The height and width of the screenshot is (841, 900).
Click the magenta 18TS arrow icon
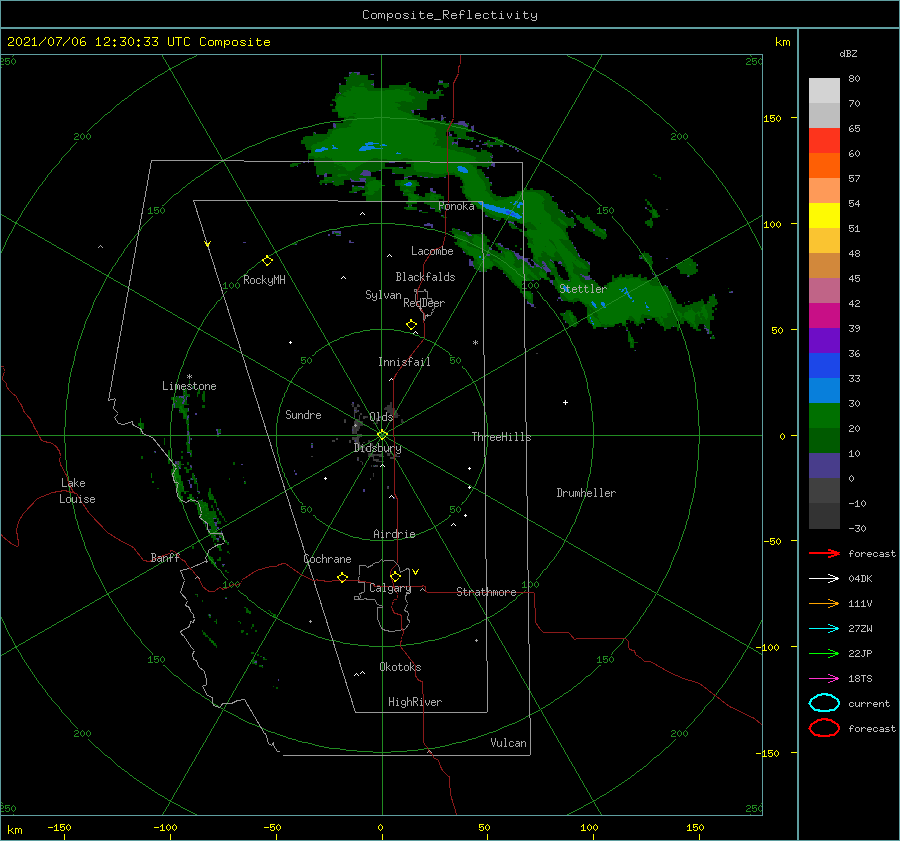point(824,679)
